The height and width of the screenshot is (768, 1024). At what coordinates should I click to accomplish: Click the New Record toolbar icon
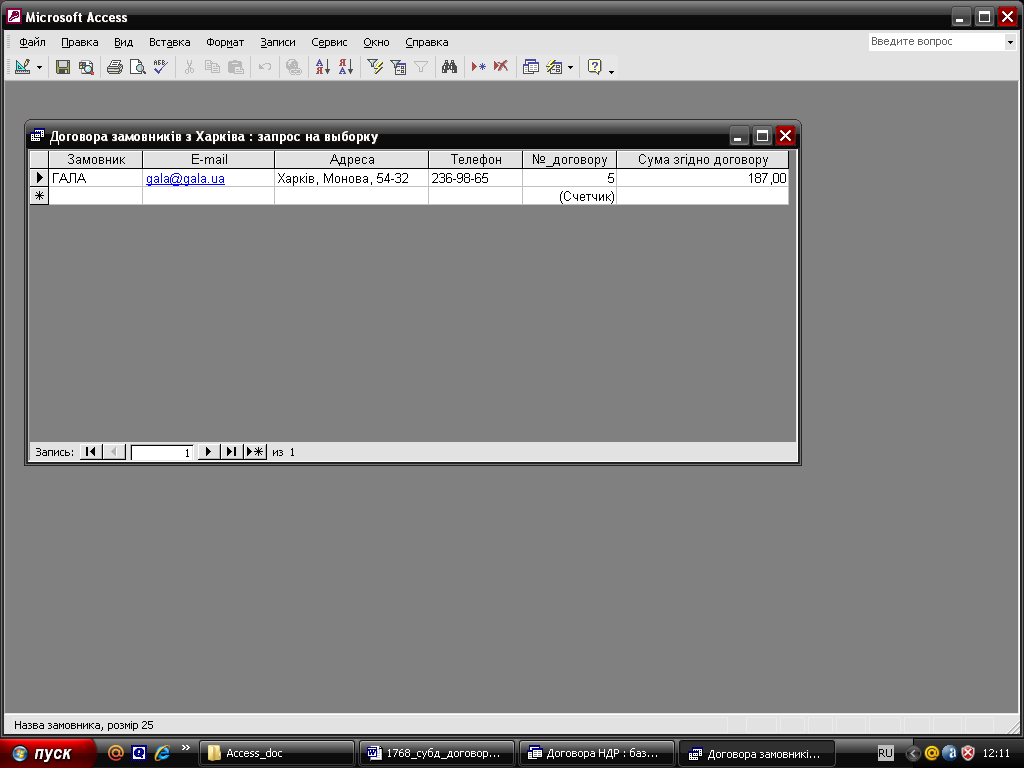[479, 67]
